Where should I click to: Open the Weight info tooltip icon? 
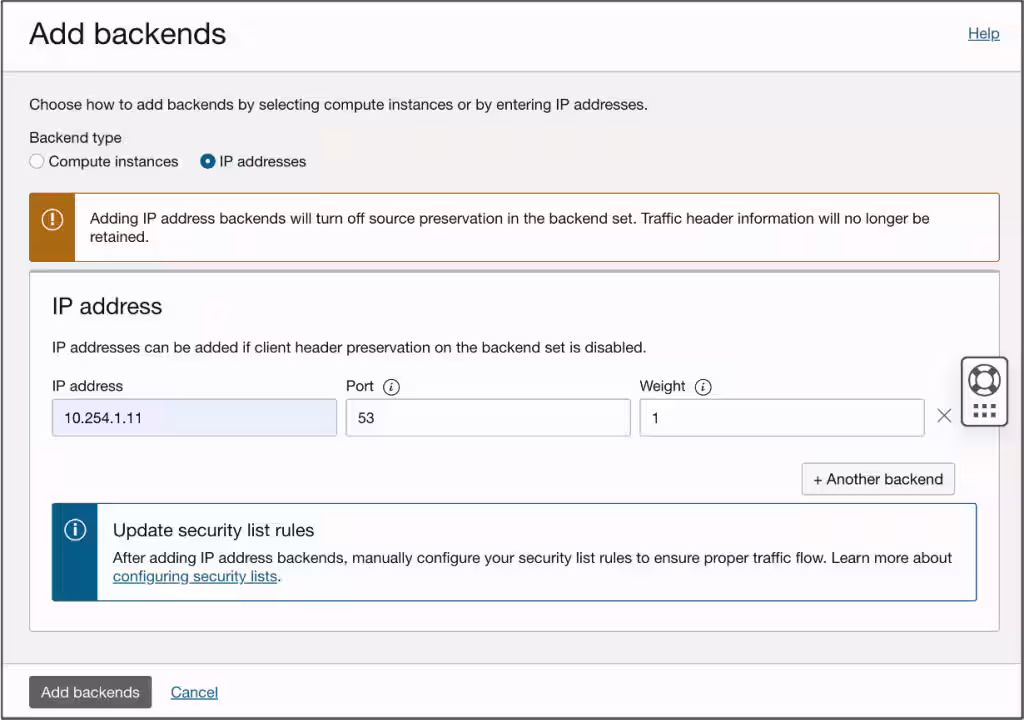coord(701,387)
